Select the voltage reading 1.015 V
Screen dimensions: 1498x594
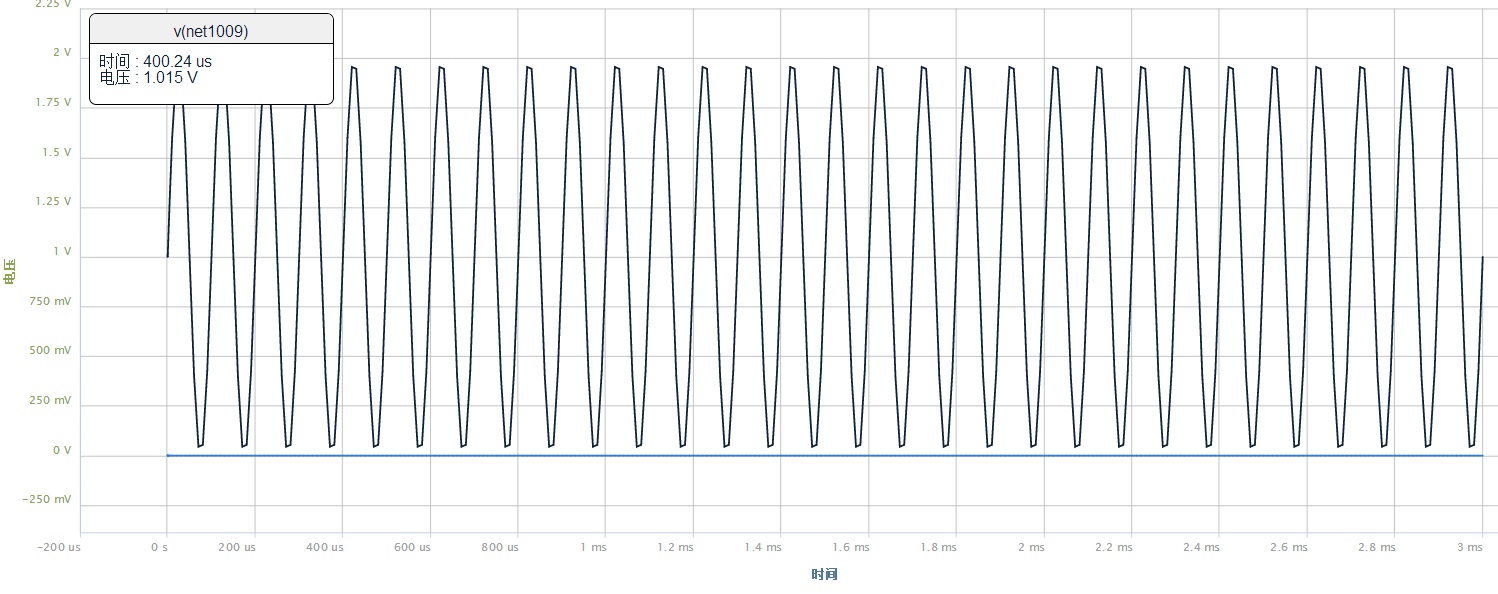pos(171,77)
